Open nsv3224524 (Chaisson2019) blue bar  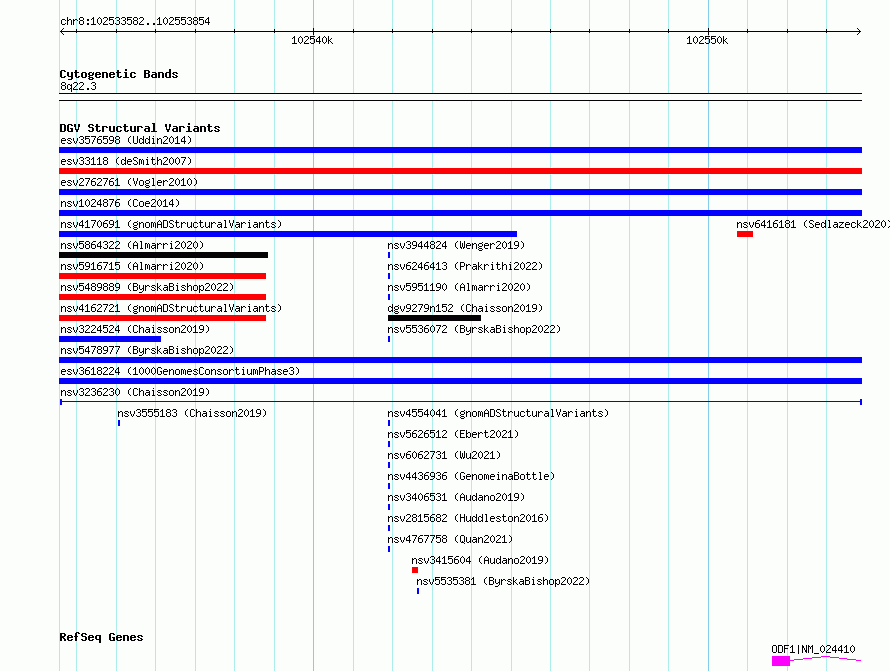coord(110,339)
